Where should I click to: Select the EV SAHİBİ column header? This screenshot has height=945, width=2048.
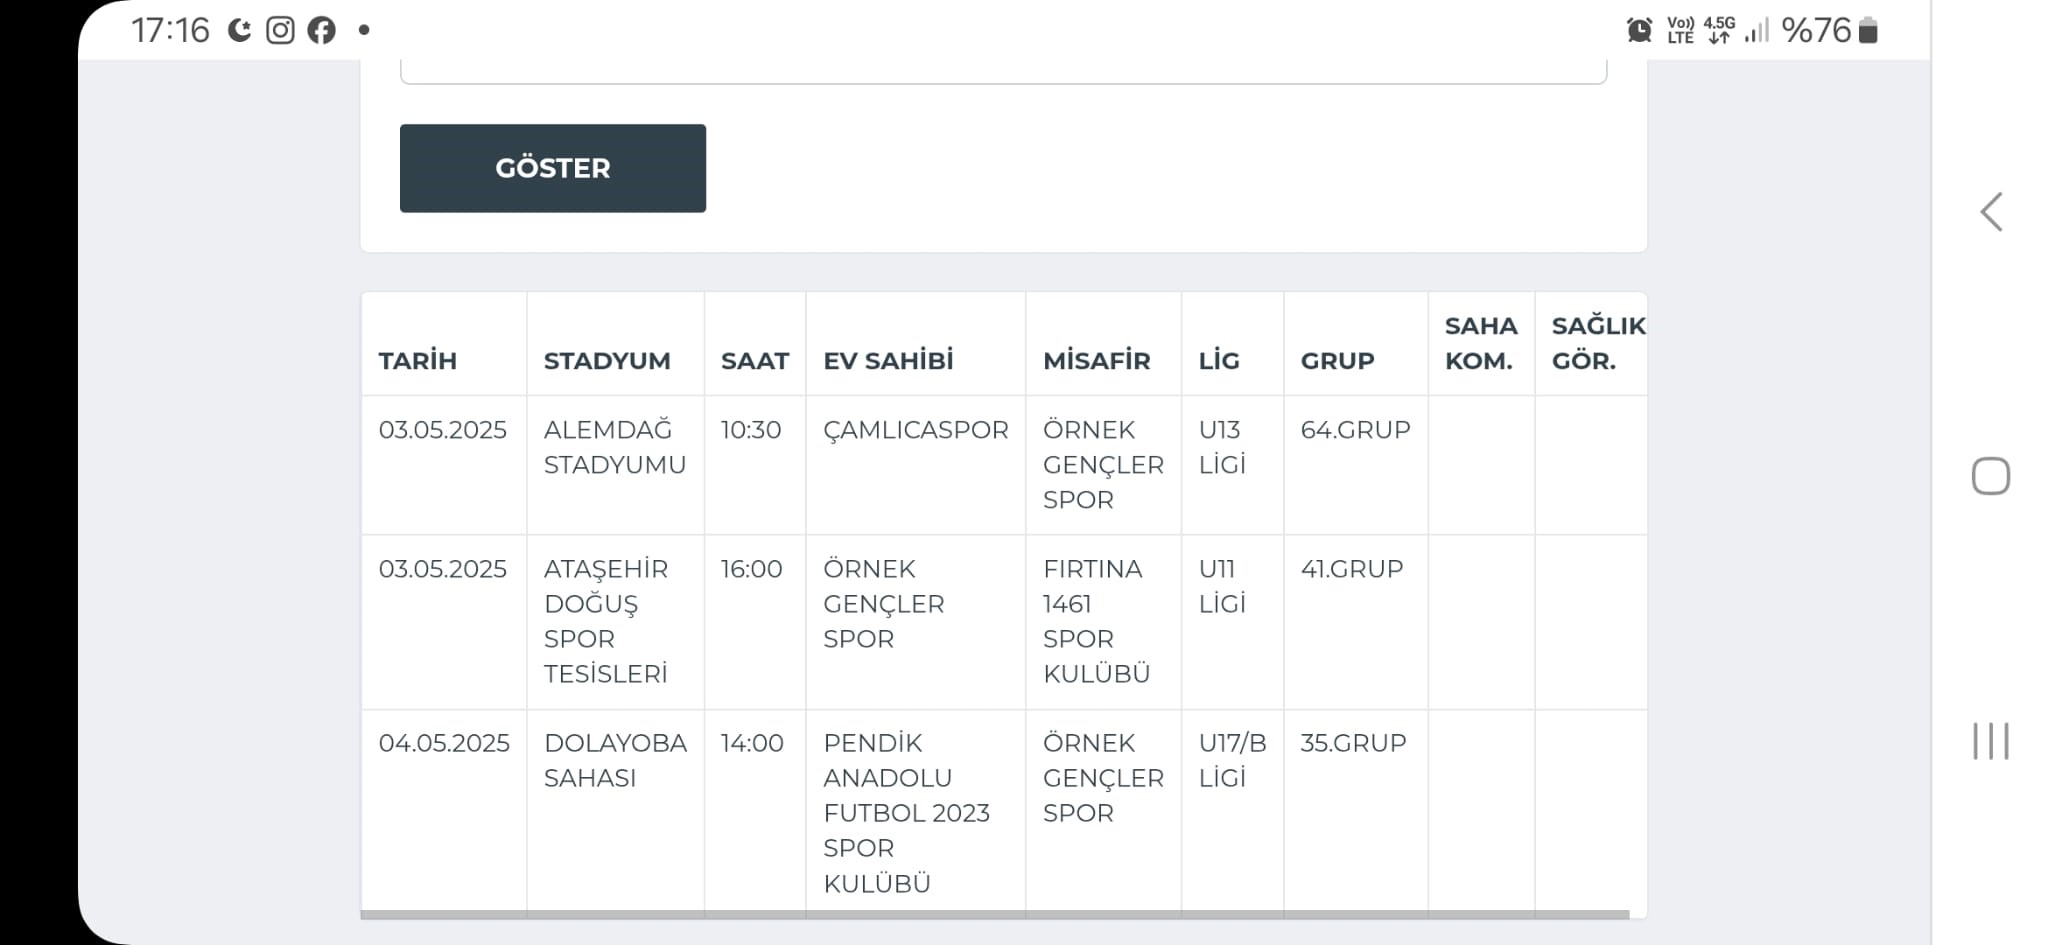pos(888,361)
